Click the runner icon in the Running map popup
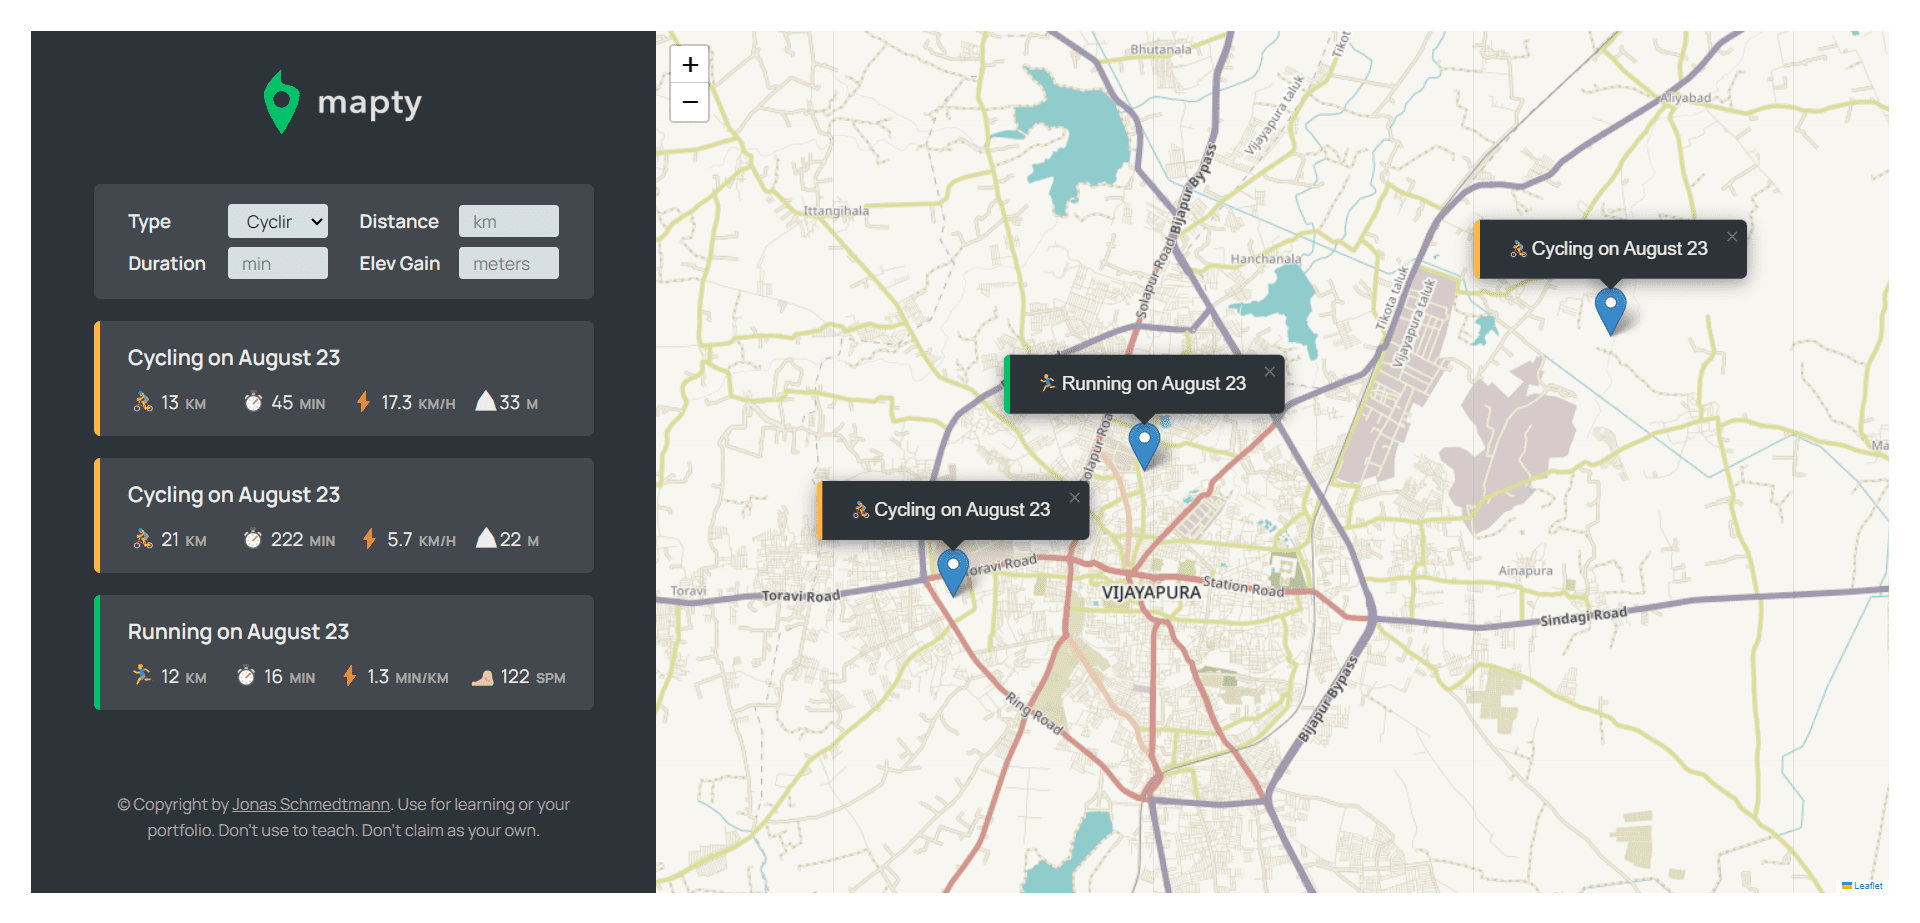Image resolution: width=1920 pixels, height=923 pixels. coord(1048,383)
